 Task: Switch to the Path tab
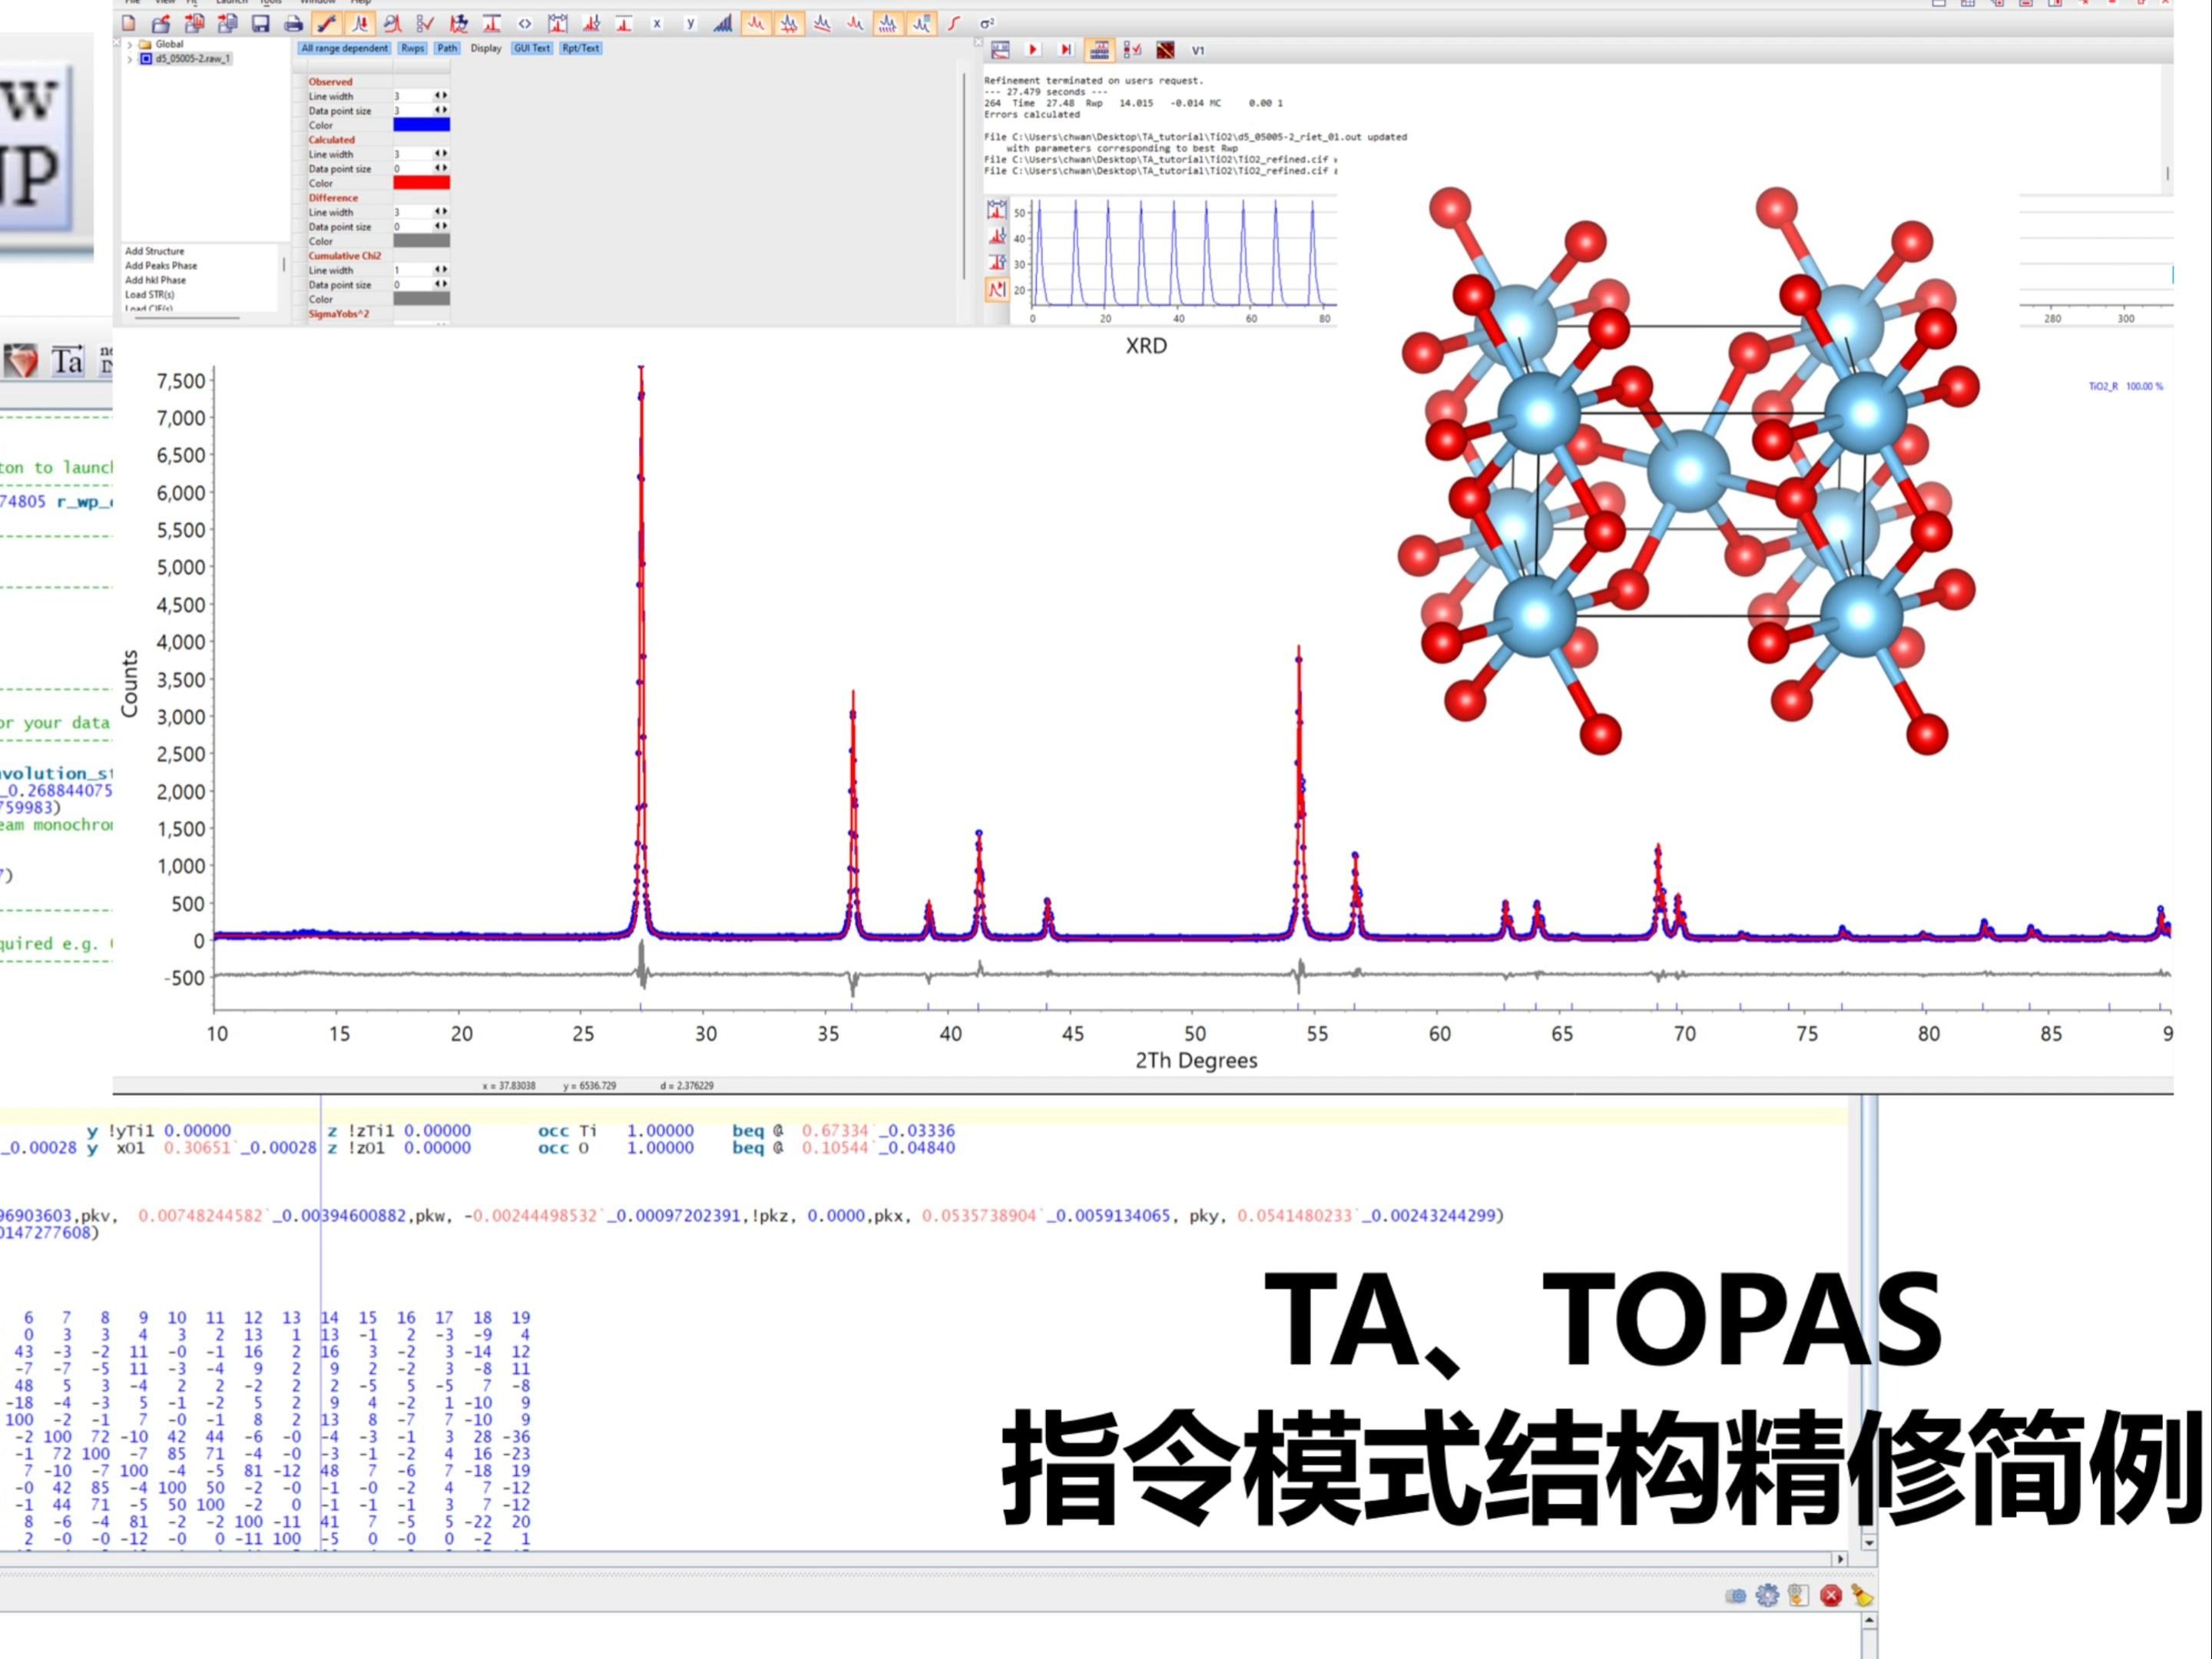(446, 48)
